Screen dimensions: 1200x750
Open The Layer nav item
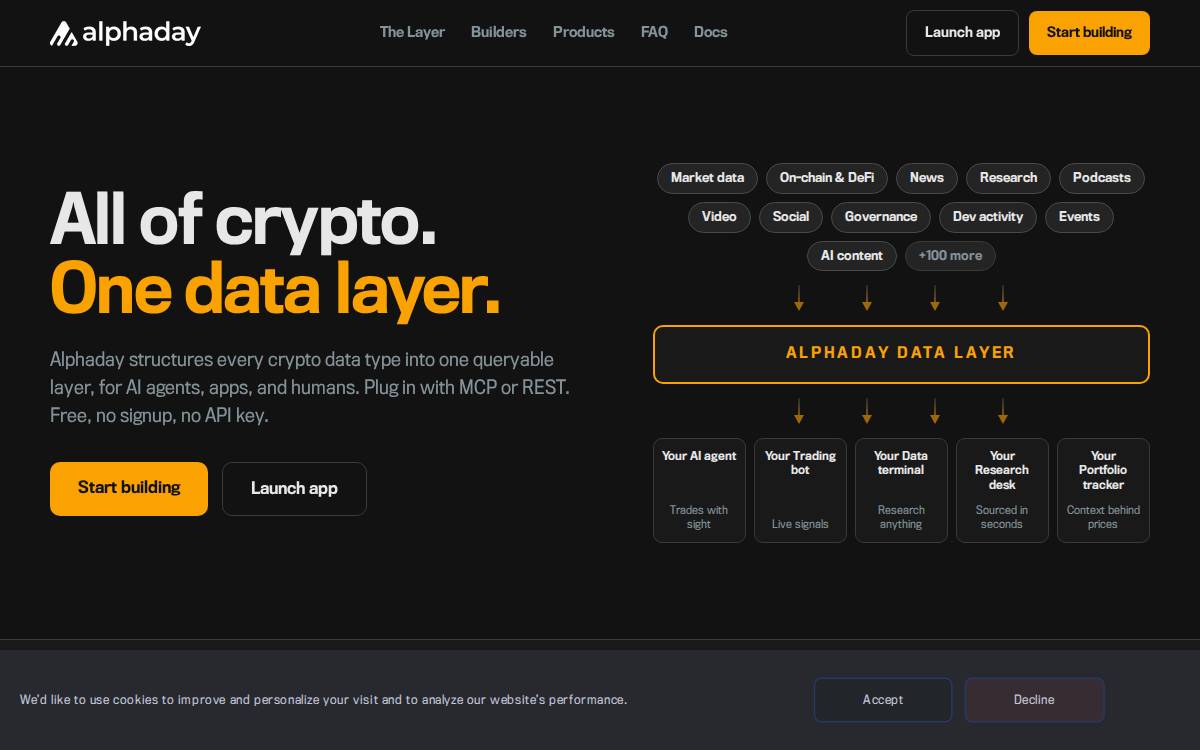[x=412, y=32]
